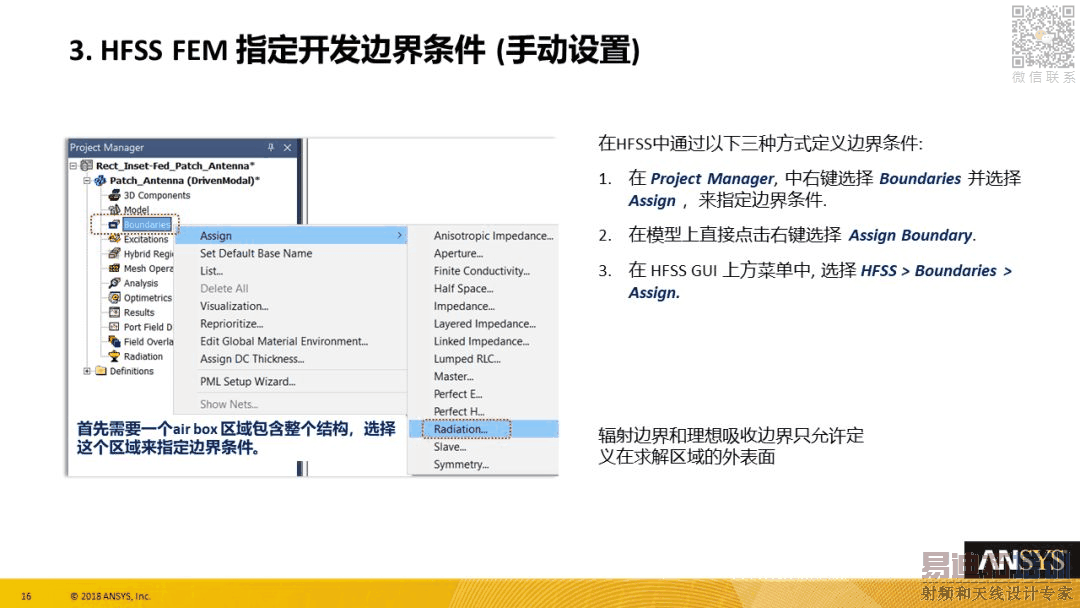The image size is (1080, 608).
Task: Click the 3D Components tree icon
Action: [114, 195]
